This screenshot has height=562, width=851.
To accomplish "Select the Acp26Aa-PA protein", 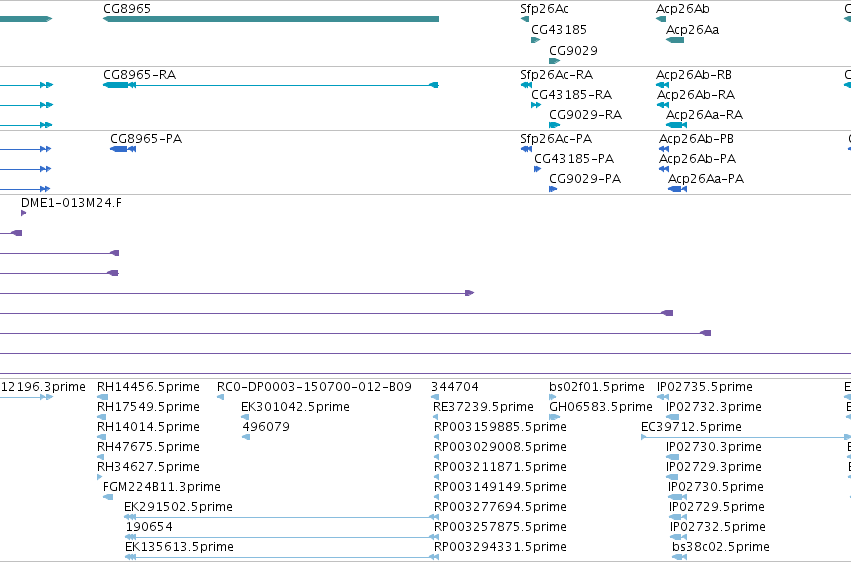I will 677,189.
